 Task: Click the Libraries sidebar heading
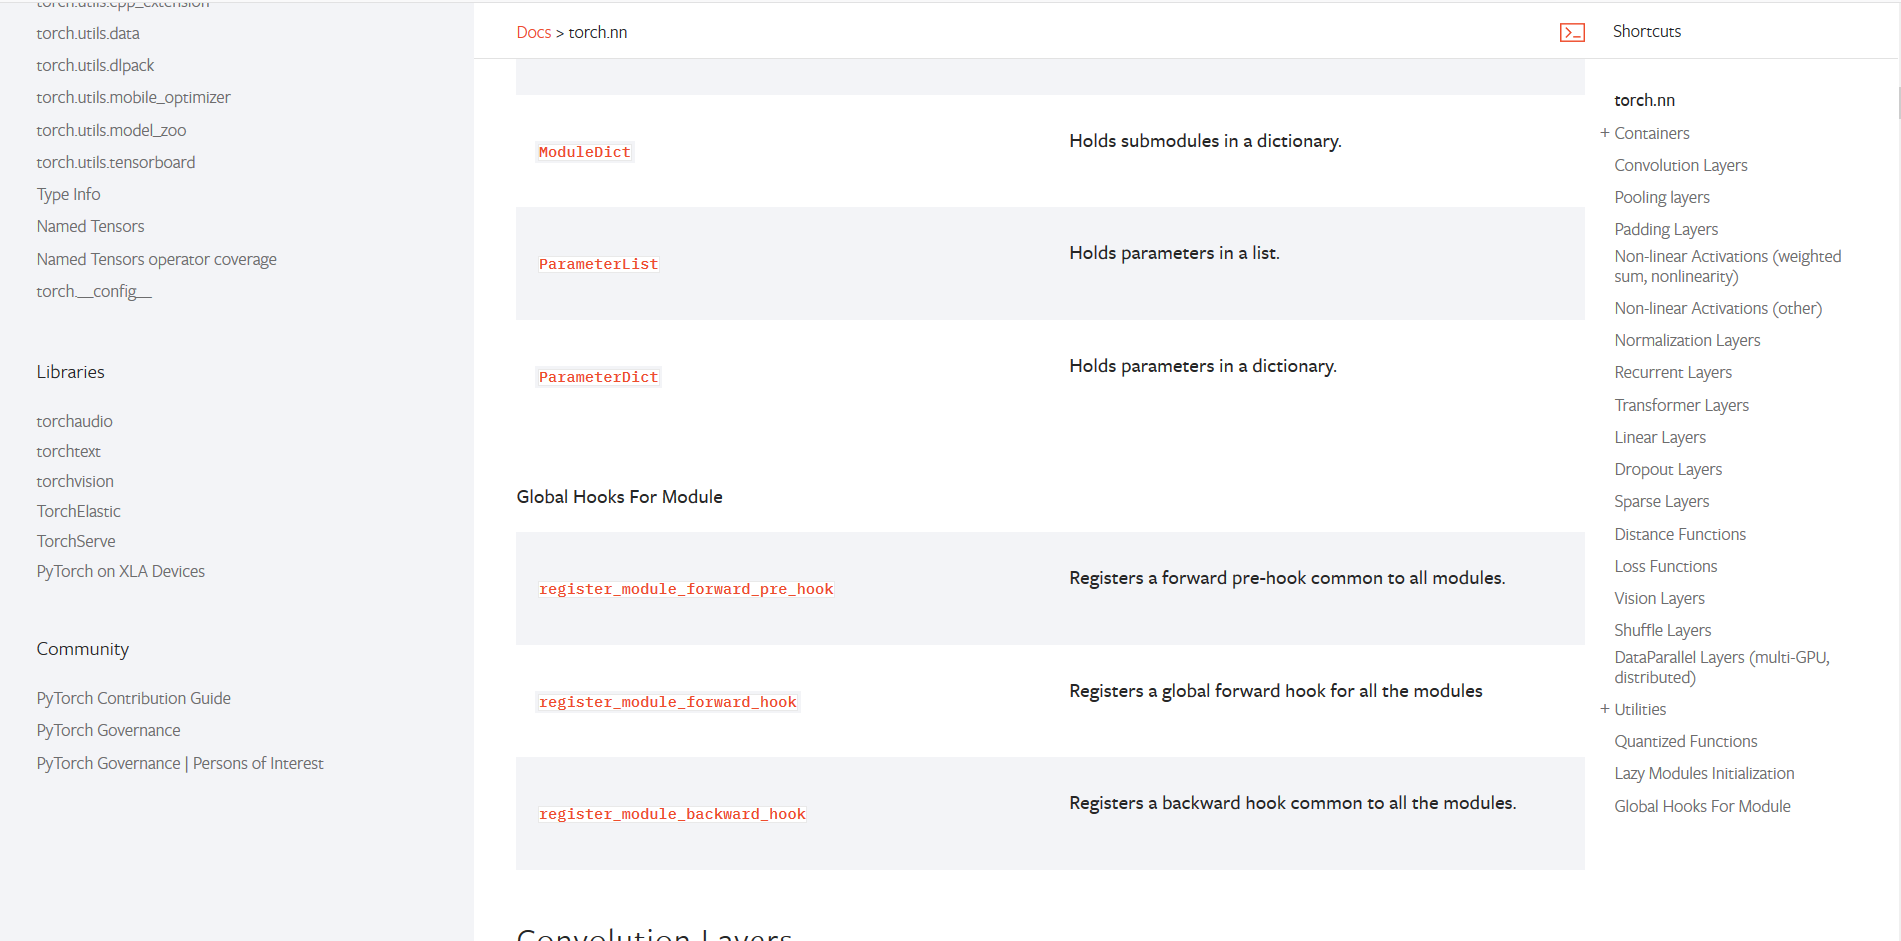[x=70, y=372]
